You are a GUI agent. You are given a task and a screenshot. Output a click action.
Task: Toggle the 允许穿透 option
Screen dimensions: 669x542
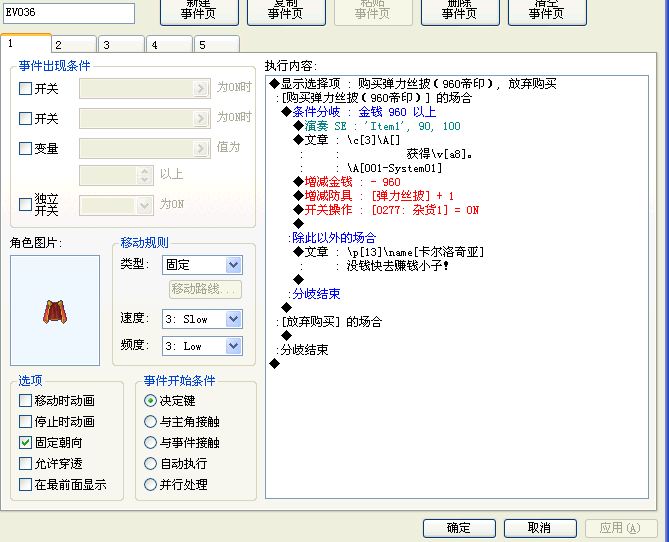point(26,463)
